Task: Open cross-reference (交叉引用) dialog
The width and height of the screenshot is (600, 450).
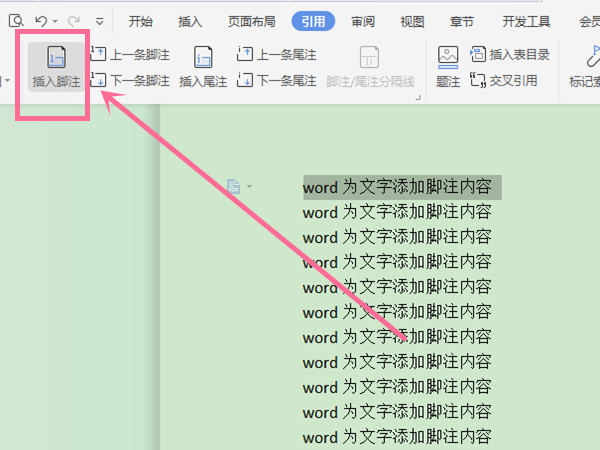Action: [503, 80]
